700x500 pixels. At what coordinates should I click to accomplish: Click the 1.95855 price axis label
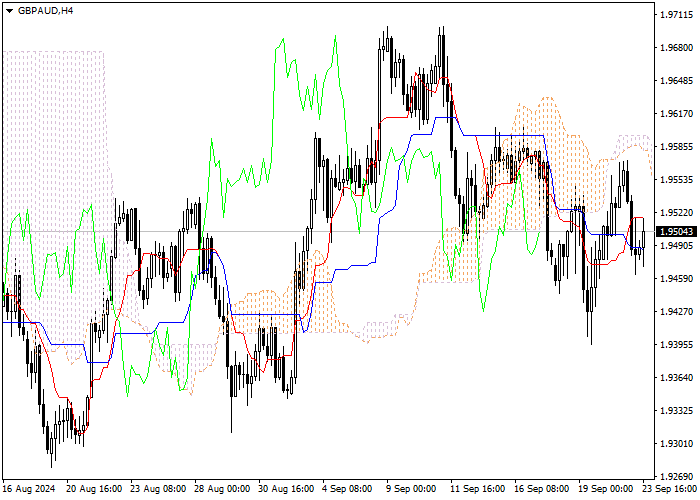677,147
